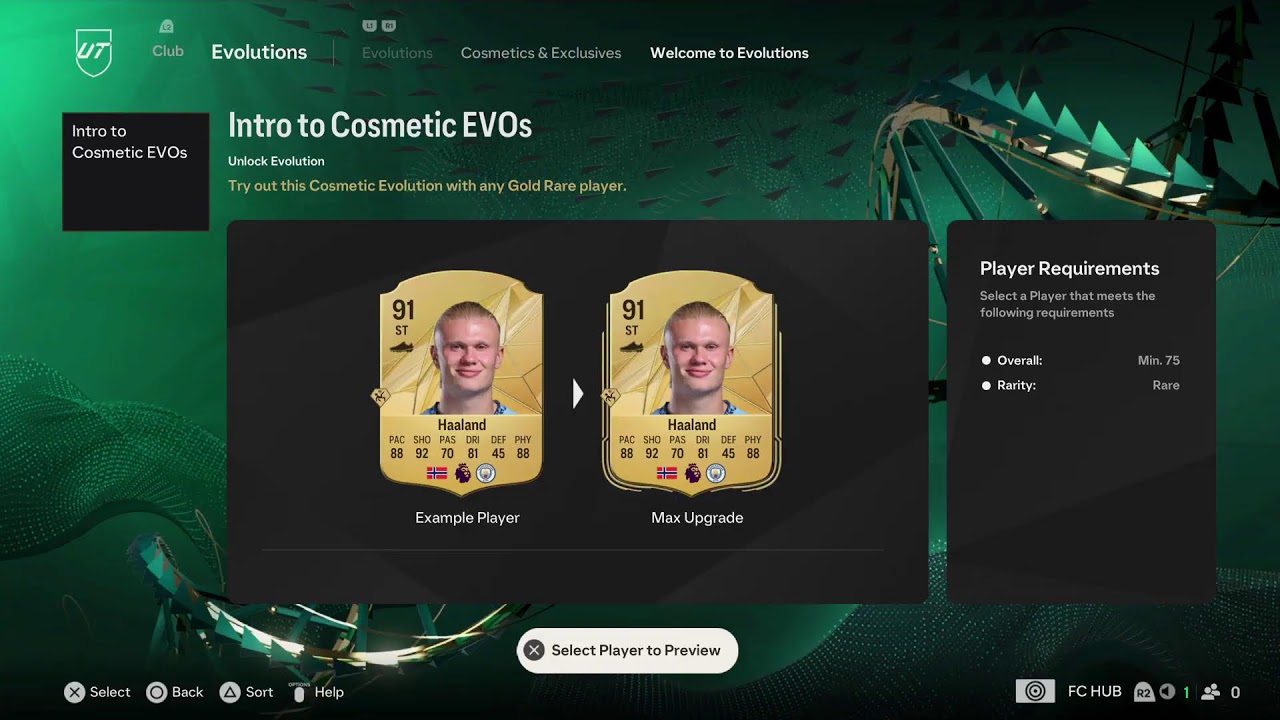The width and height of the screenshot is (1280, 720).
Task: Click the circle Back button icon
Action: (x=156, y=692)
